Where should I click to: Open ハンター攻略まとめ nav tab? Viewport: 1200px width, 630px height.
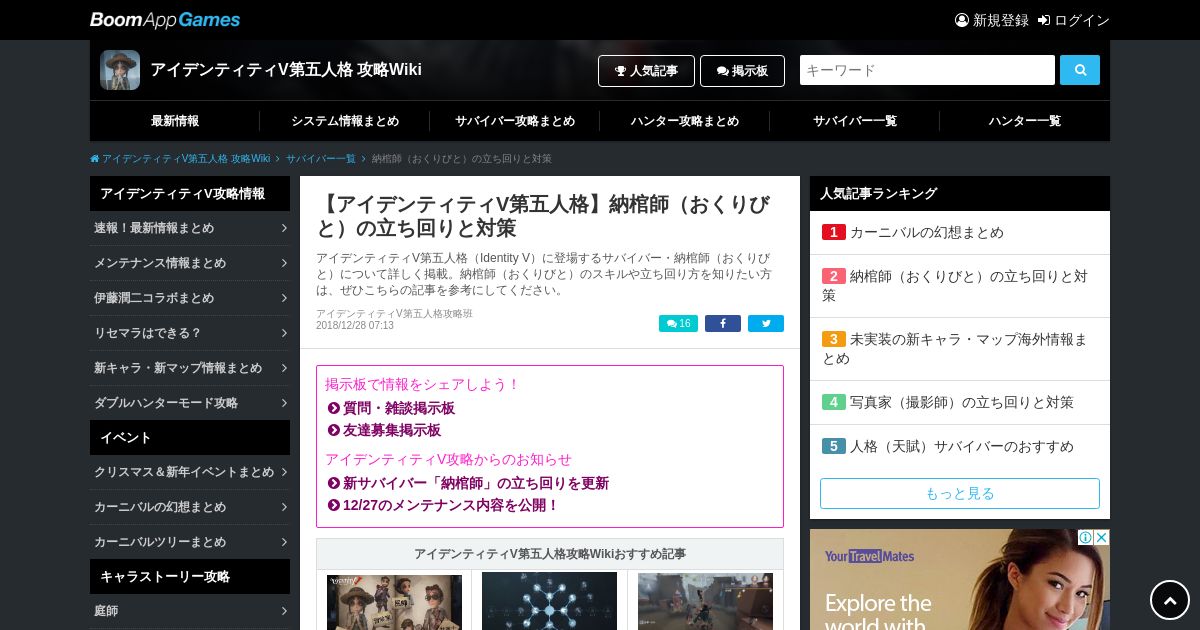tap(685, 121)
